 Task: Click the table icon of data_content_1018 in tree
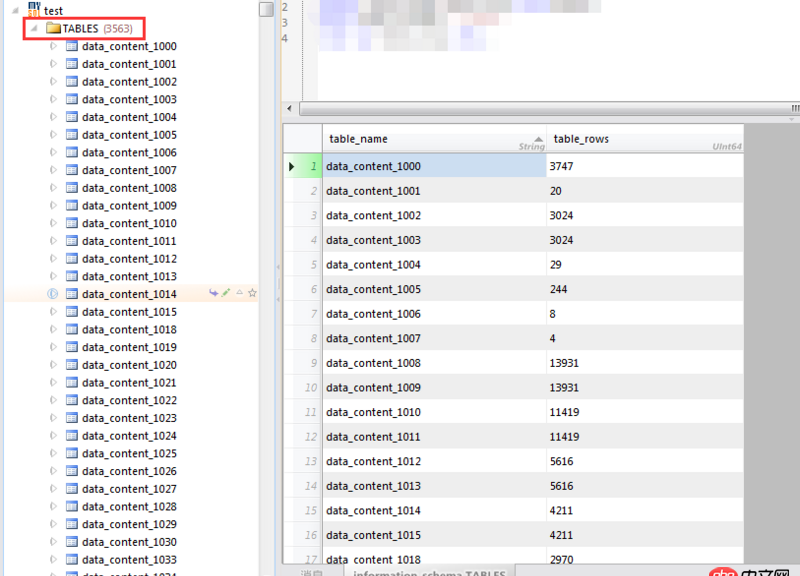click(x=72, y=329)
